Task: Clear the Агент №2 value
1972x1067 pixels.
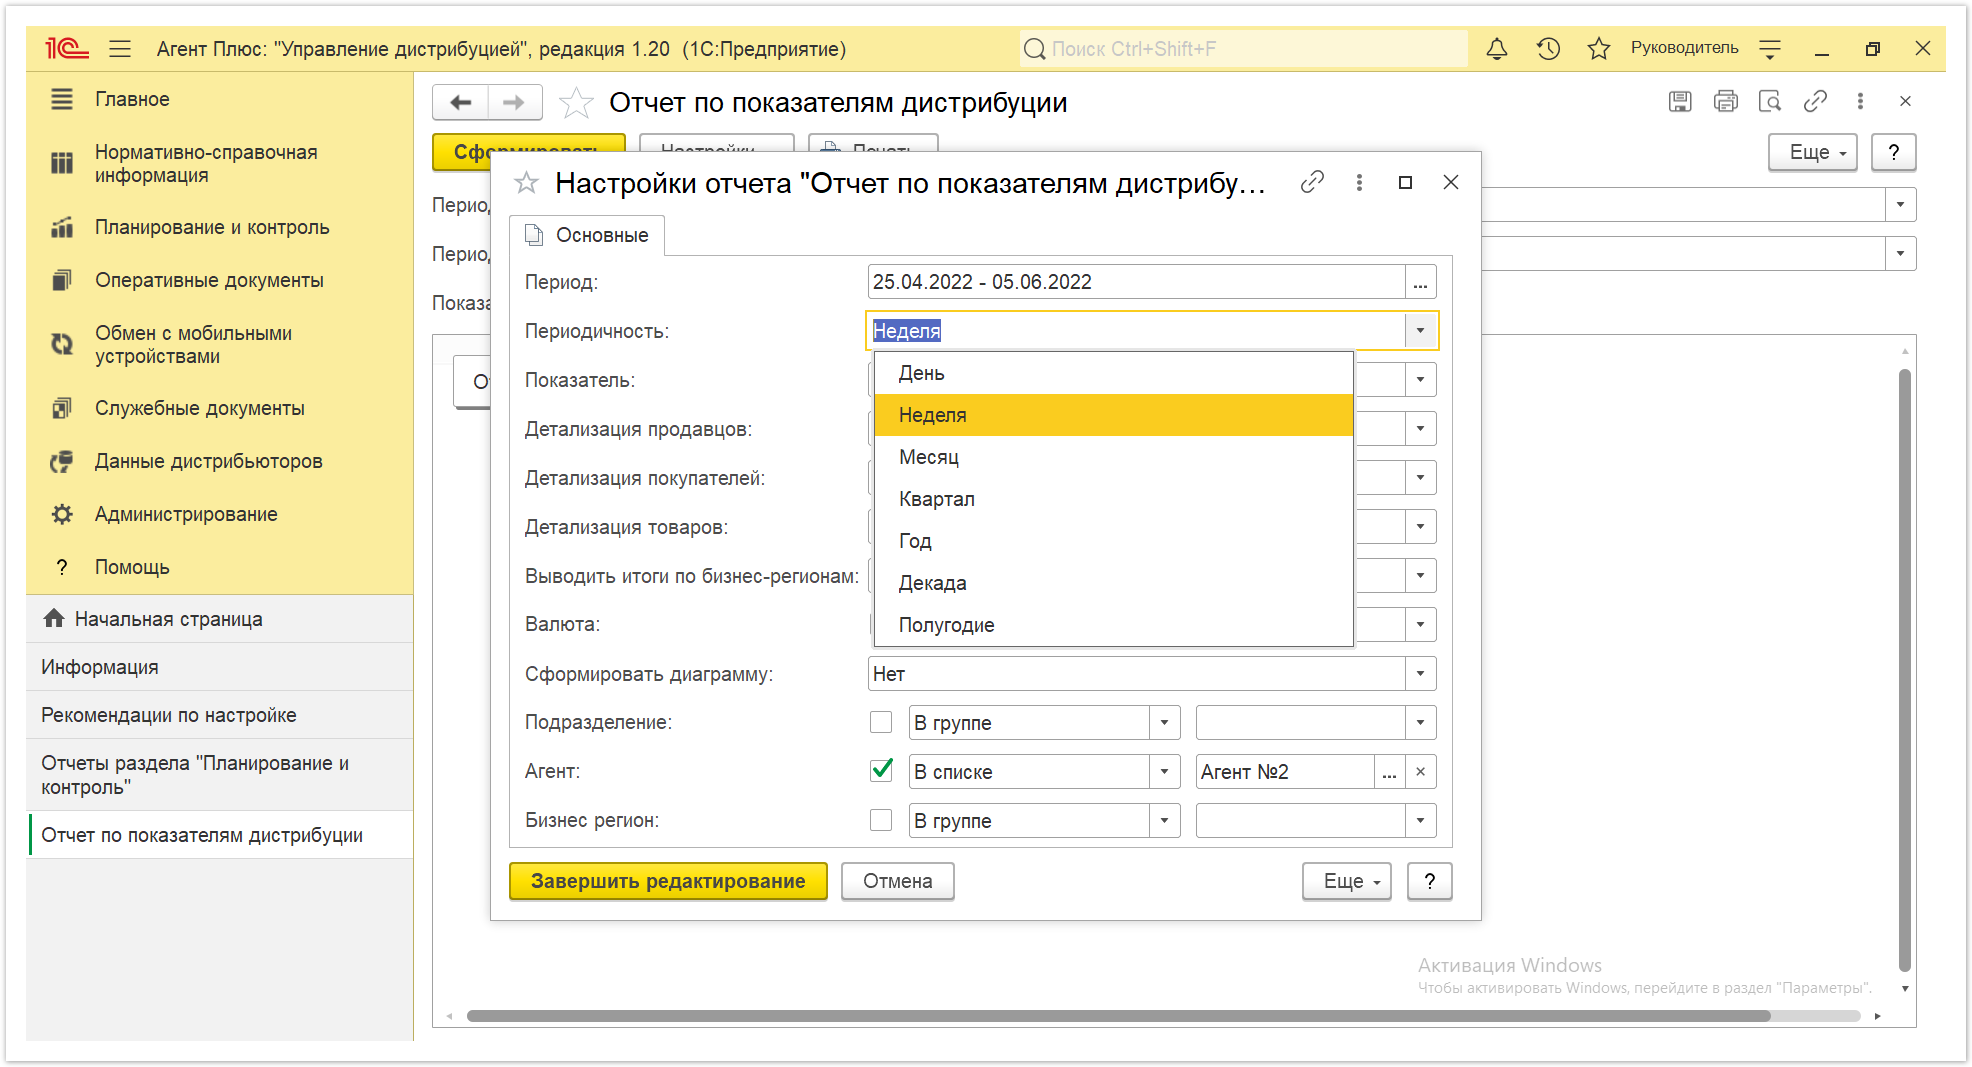Action: [1420, 772]
